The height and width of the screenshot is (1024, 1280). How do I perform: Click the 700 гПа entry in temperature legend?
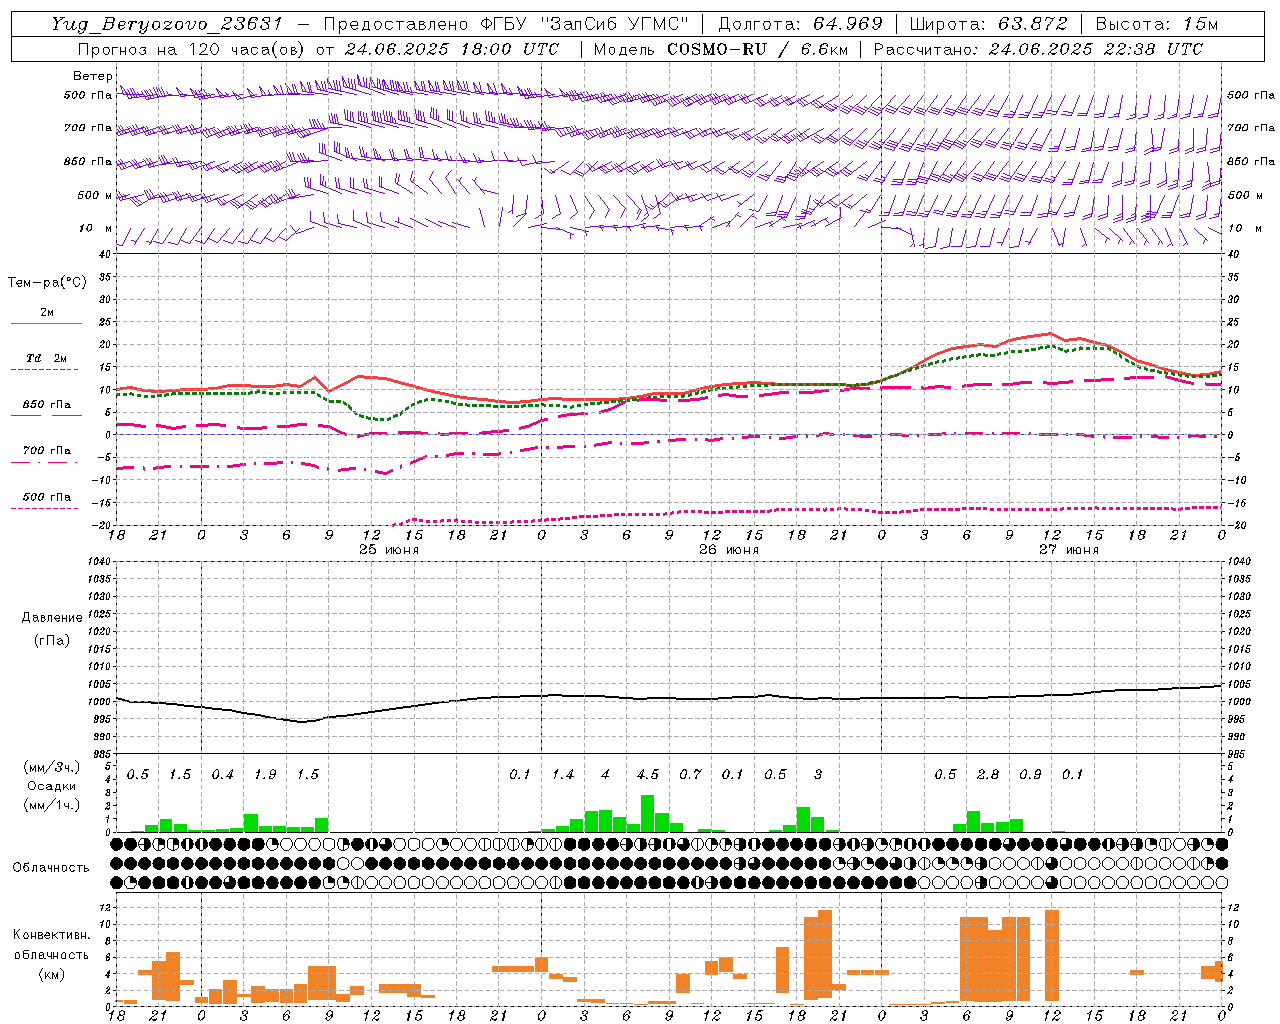pyautogui.click(x=47, y=451)
